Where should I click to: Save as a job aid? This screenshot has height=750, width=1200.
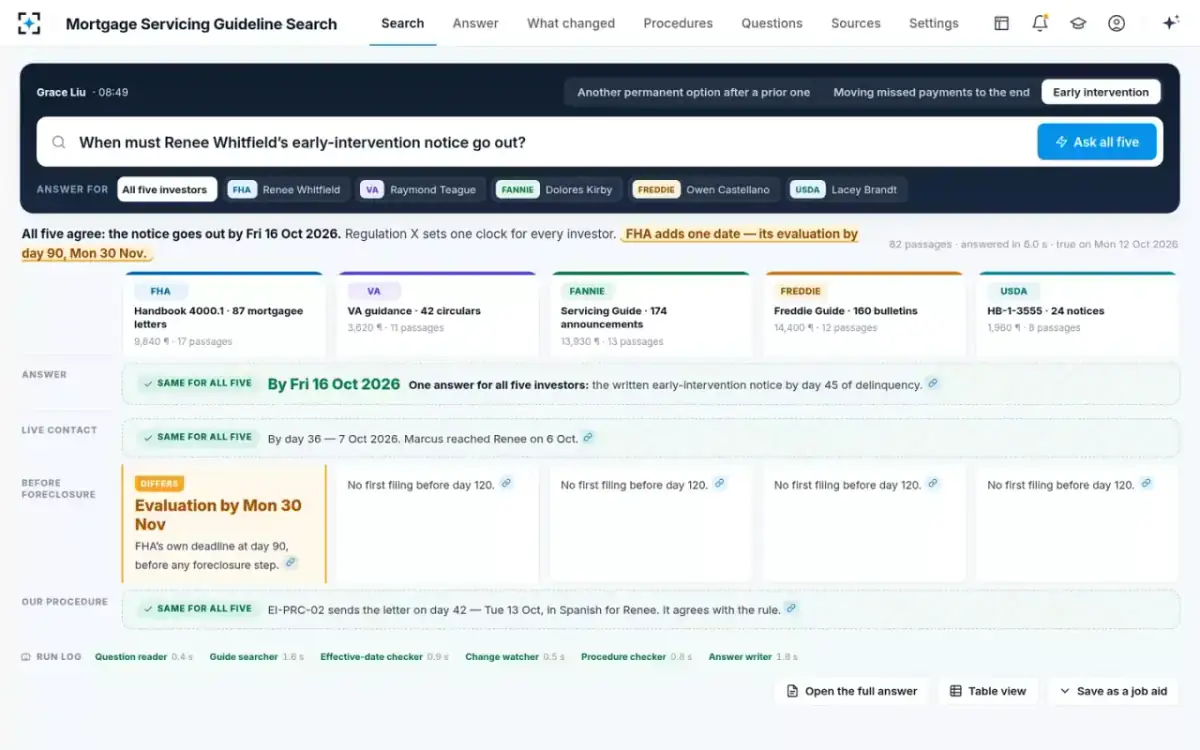pyautogui.click(x=1113, y=691)
